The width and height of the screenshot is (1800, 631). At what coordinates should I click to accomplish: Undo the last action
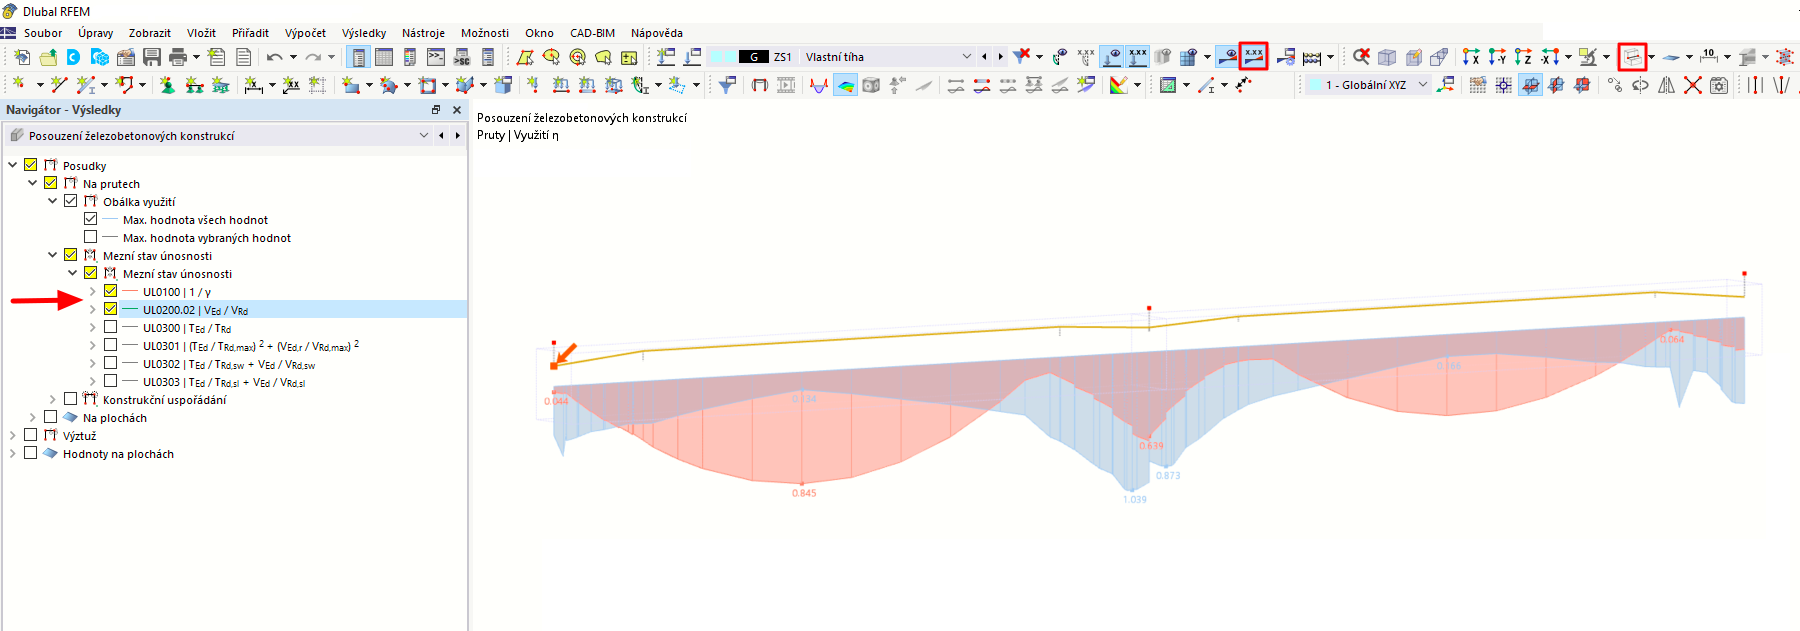coord(274,57)
